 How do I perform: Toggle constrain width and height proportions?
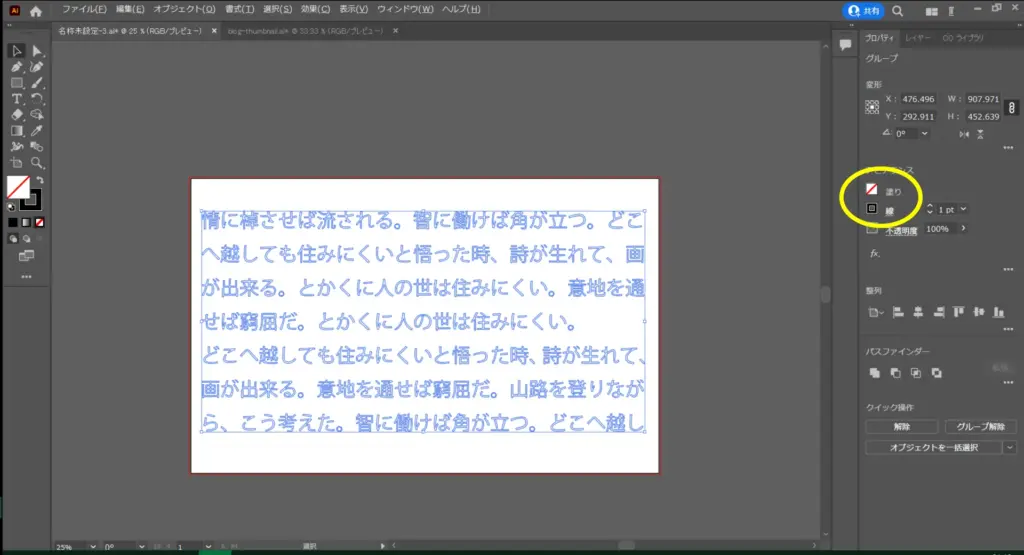click(1012, 108)
